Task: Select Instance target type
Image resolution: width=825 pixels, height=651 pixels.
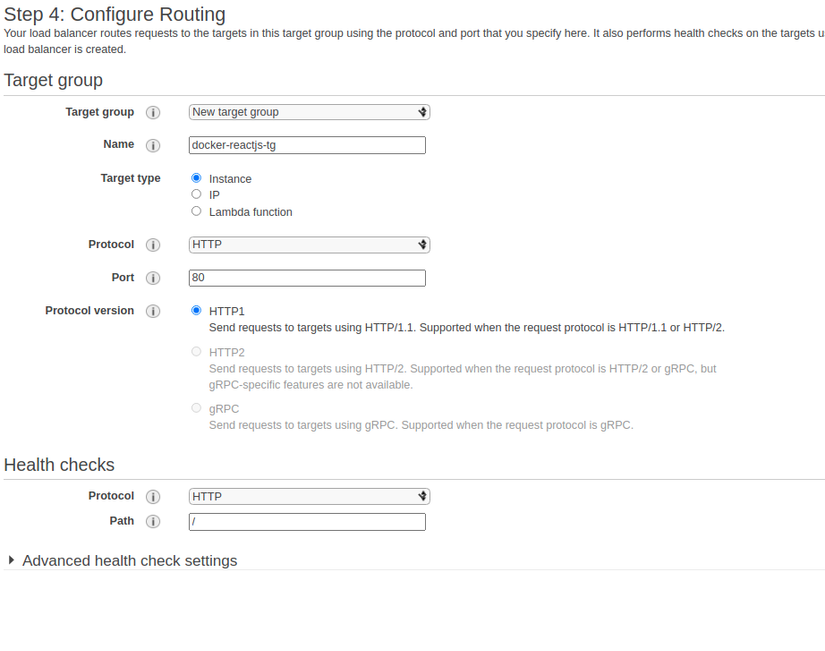Action: (196, 178)
